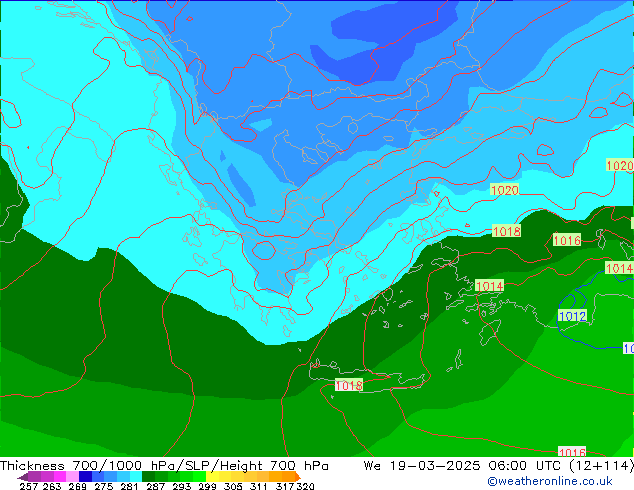Select the bright yellow legend swatch at 299
The image size is (634, 490).
[x=212, y=476]
